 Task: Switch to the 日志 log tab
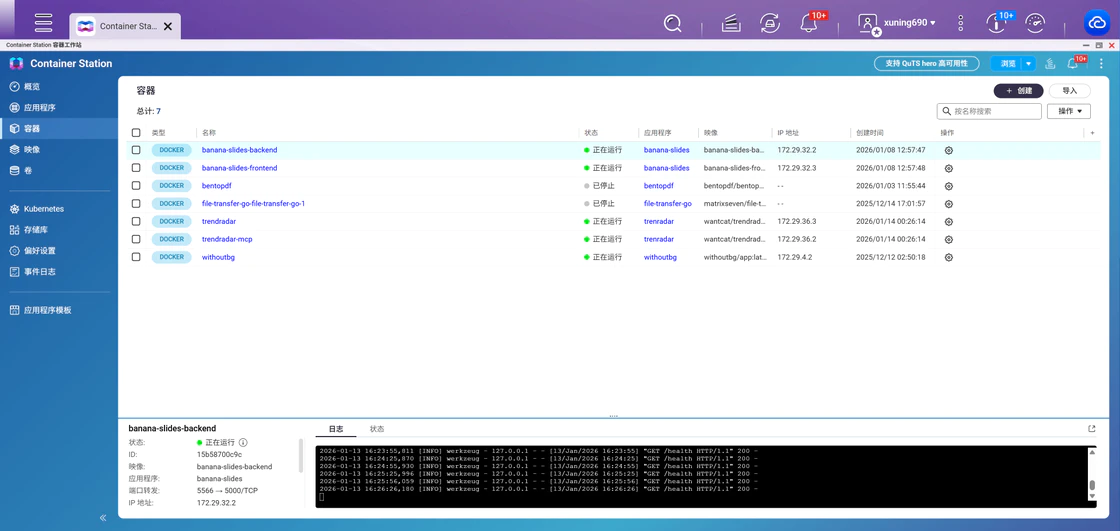(336, 429)
